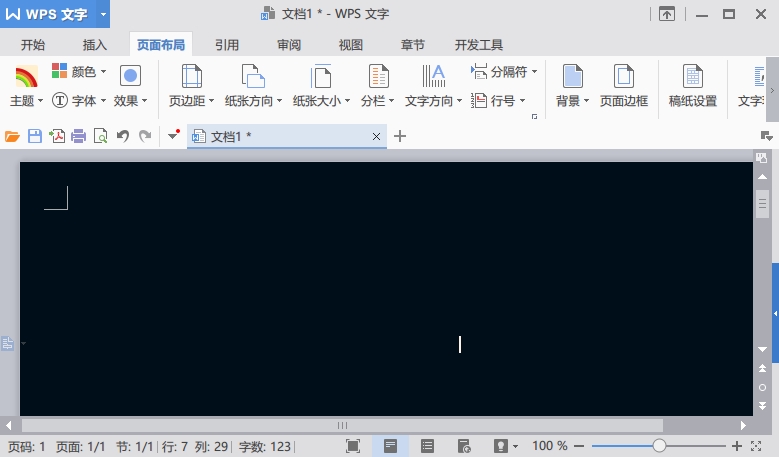Switch to web layout view icon
Image resolution: width=779 pixels, height=457 pixels.
464,446
